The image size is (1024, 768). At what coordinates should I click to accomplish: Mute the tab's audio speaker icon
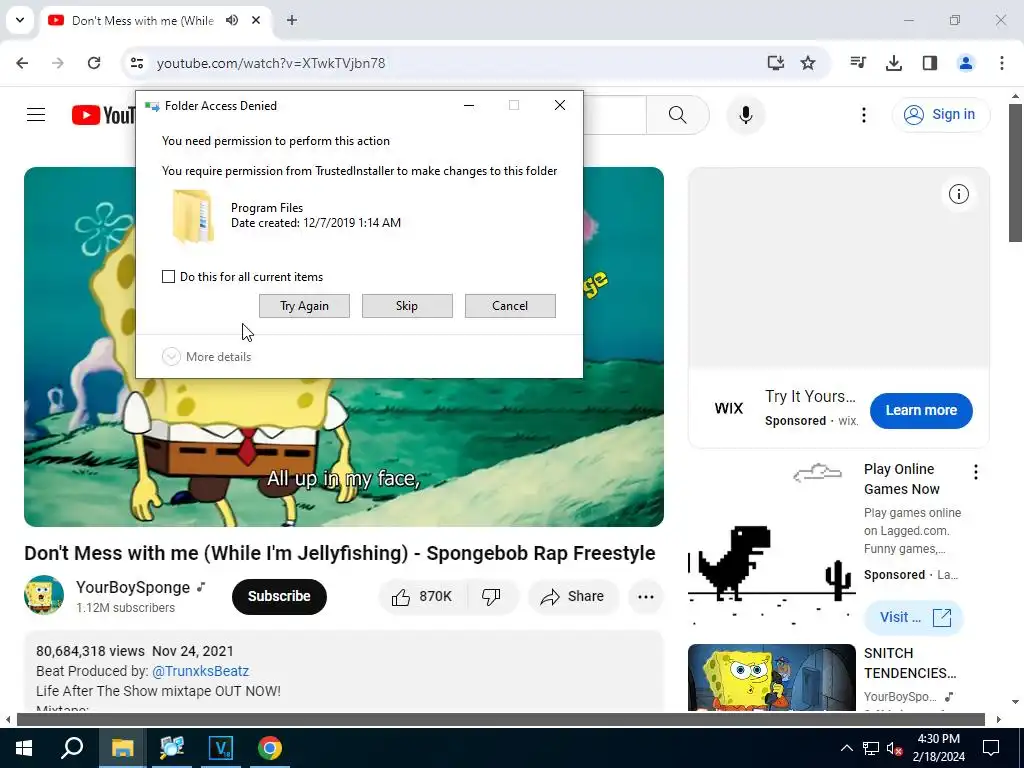[232, 20]
